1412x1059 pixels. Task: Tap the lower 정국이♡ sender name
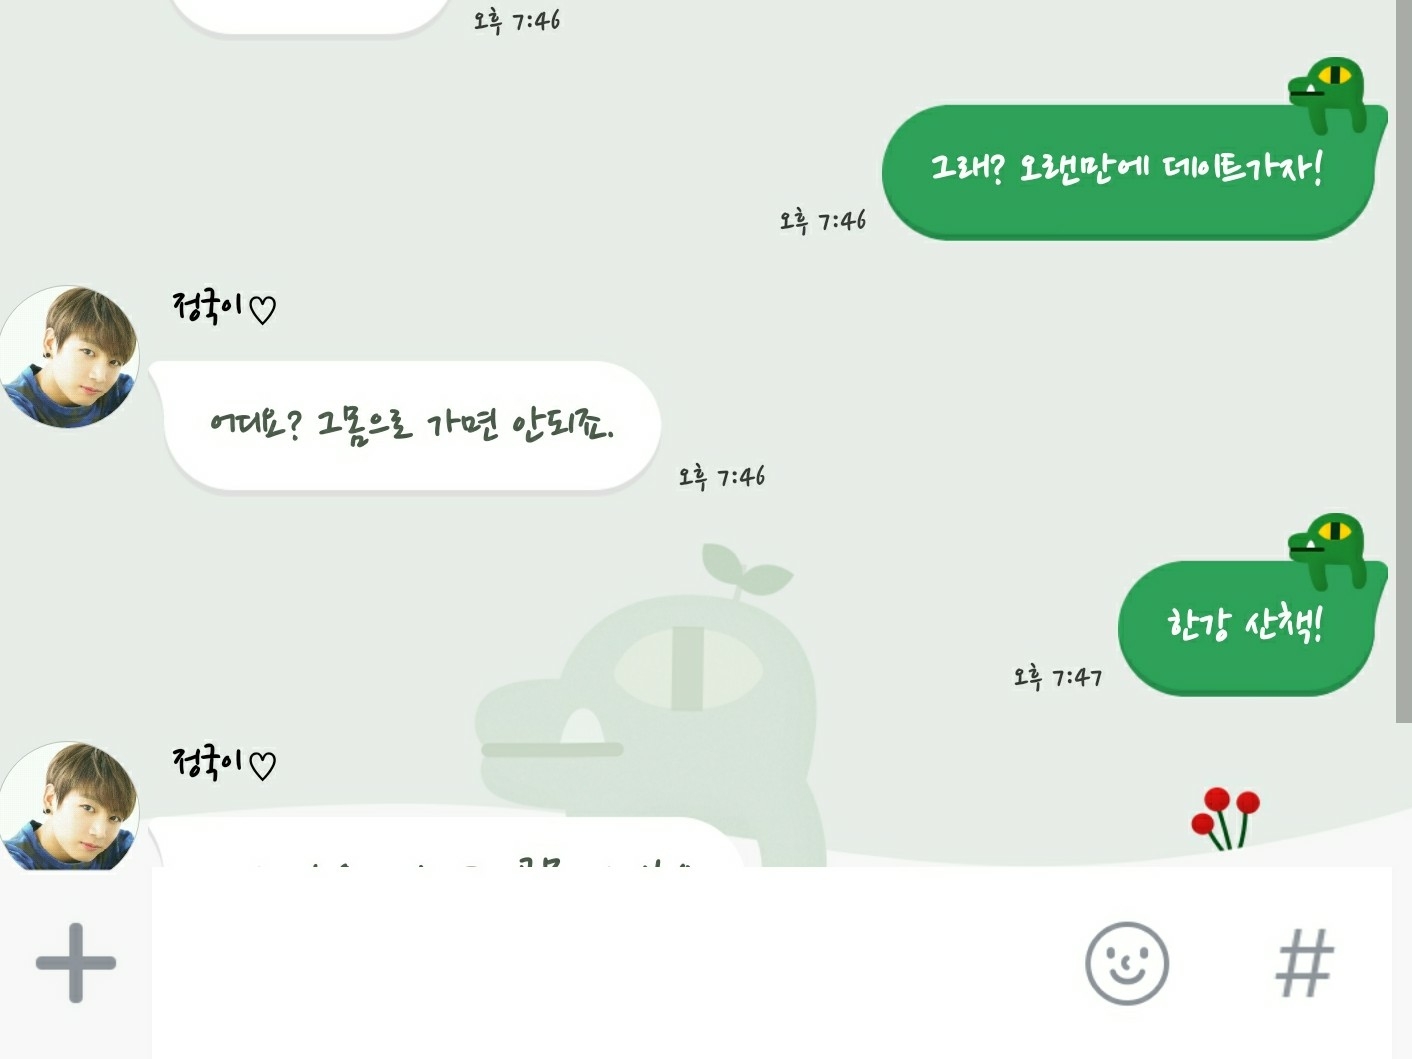click(x=224, y=763)
